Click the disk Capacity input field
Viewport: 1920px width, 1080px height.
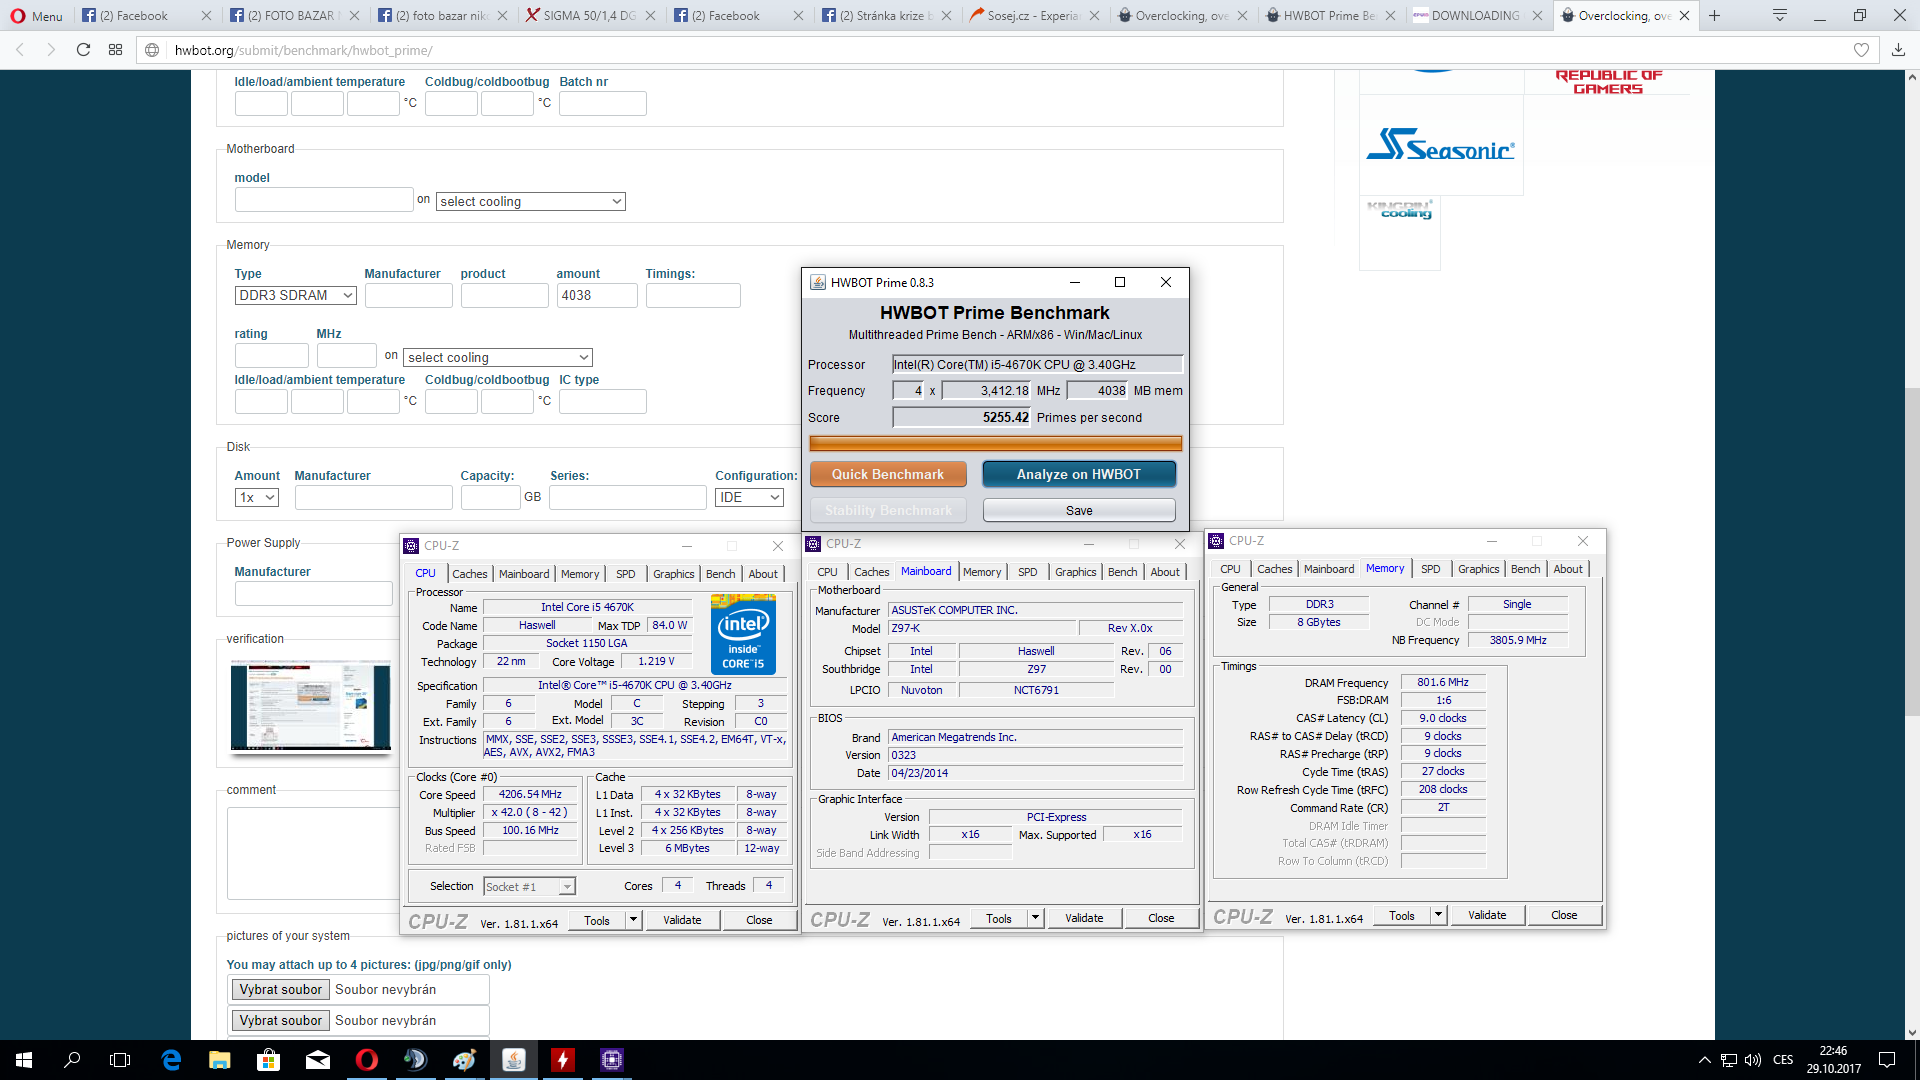point(490,498)
